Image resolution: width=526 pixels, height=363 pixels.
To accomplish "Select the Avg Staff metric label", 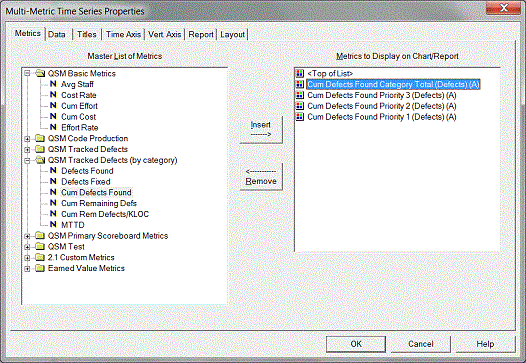I will (x=77, y=84).
